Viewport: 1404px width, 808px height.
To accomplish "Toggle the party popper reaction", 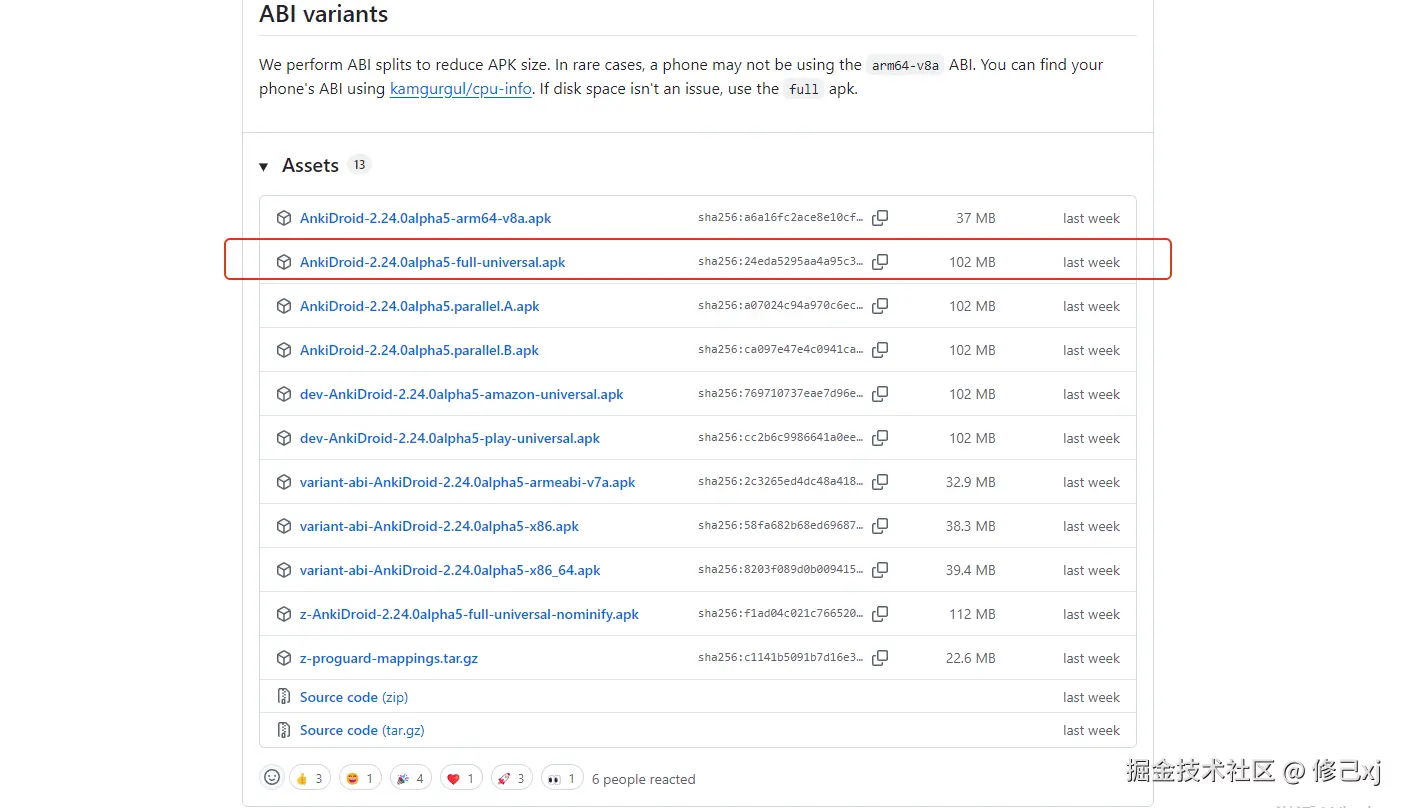I will coord(409,778).
